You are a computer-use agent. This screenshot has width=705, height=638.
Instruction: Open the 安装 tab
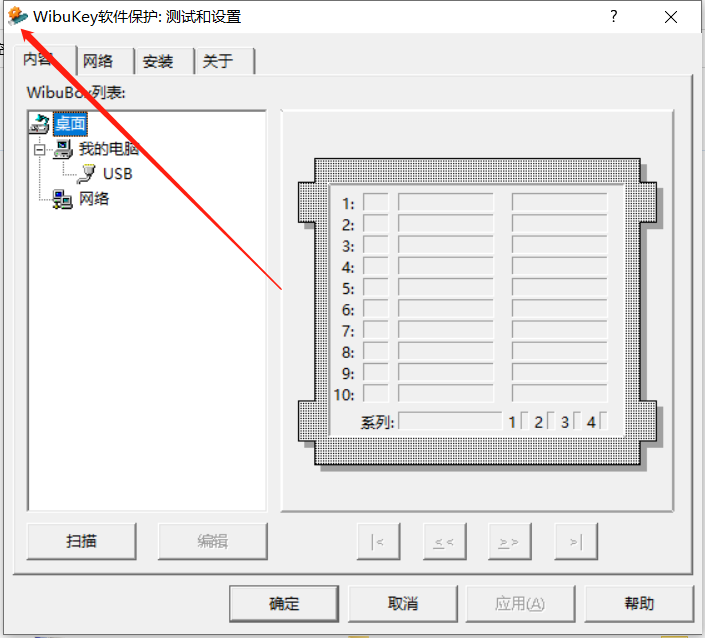click(x=165, y=61)
